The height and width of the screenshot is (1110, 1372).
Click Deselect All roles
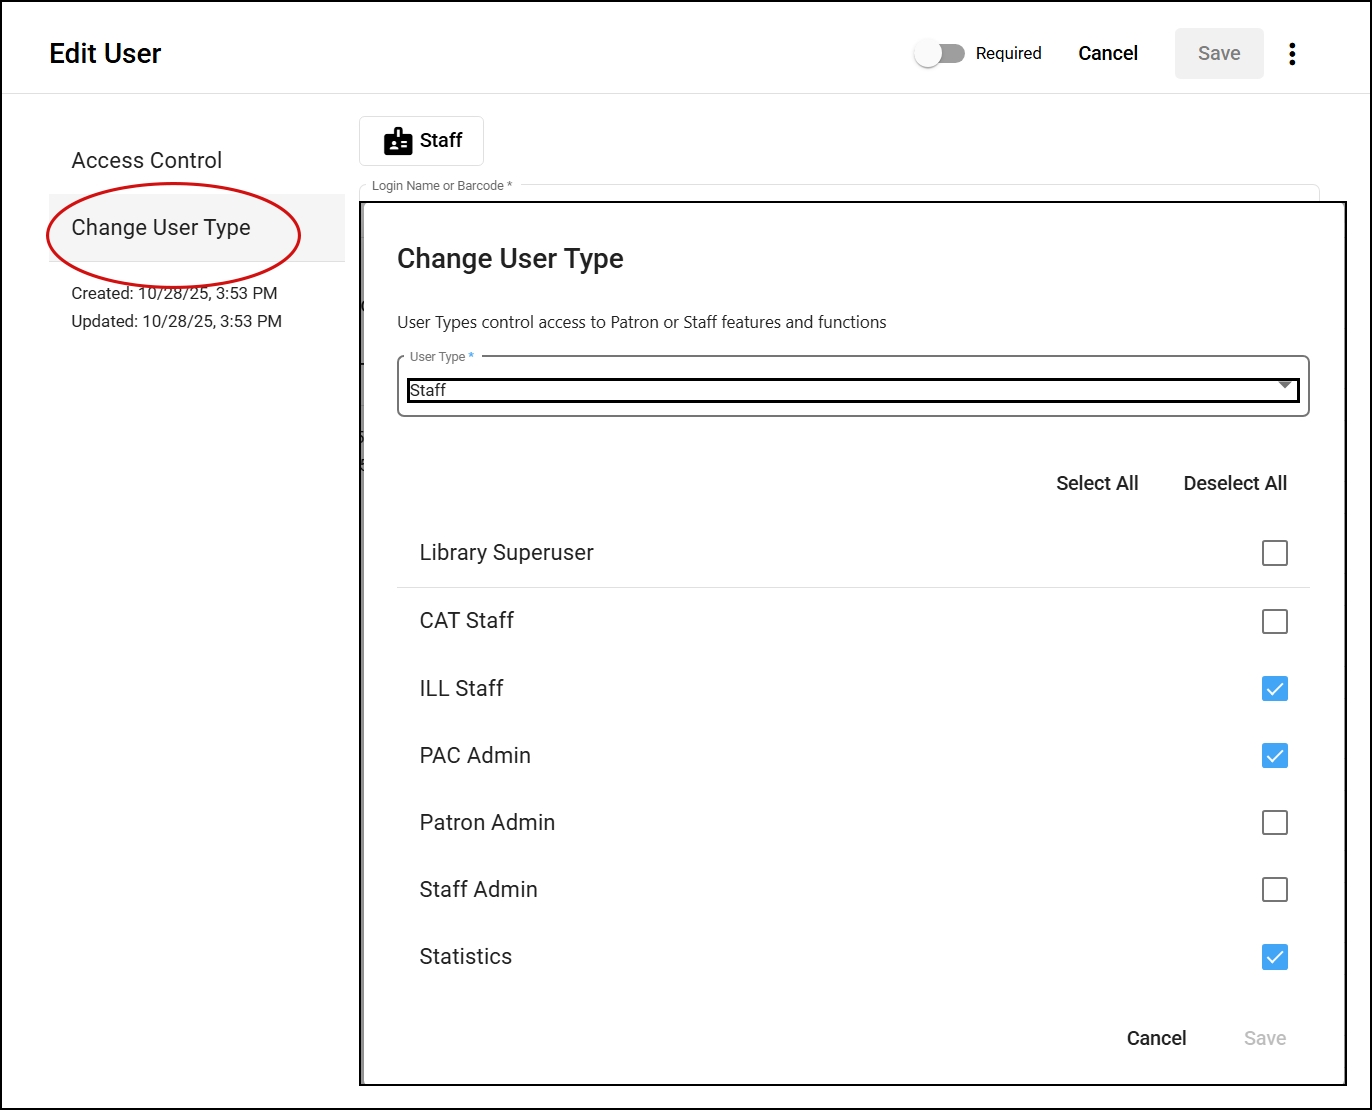(1235, 483)
